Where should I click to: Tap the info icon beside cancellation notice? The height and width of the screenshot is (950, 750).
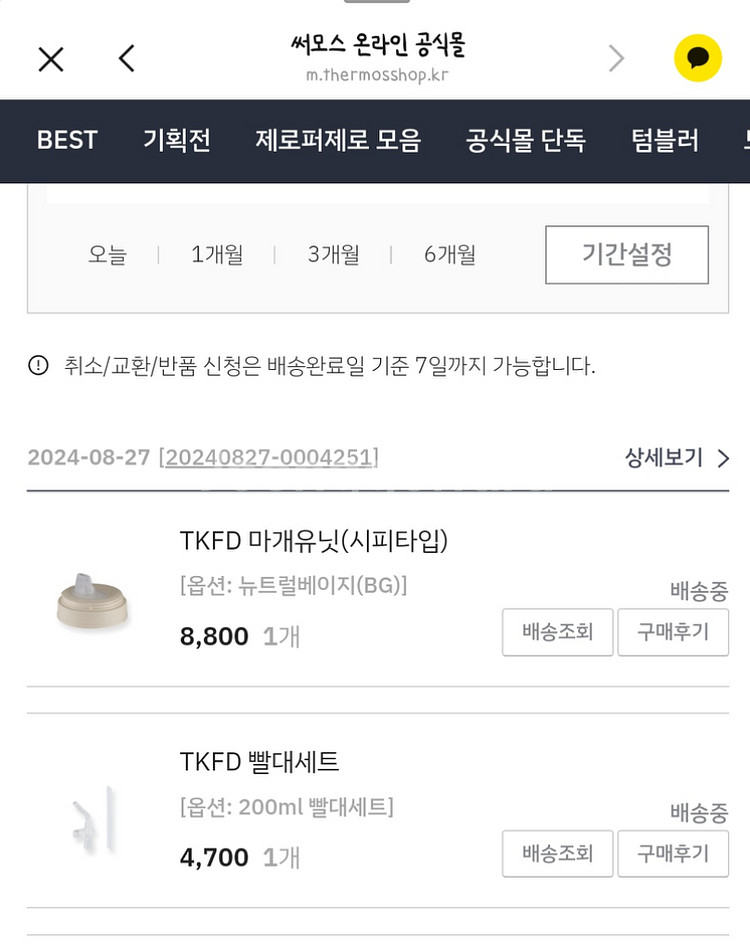point(38,365)
